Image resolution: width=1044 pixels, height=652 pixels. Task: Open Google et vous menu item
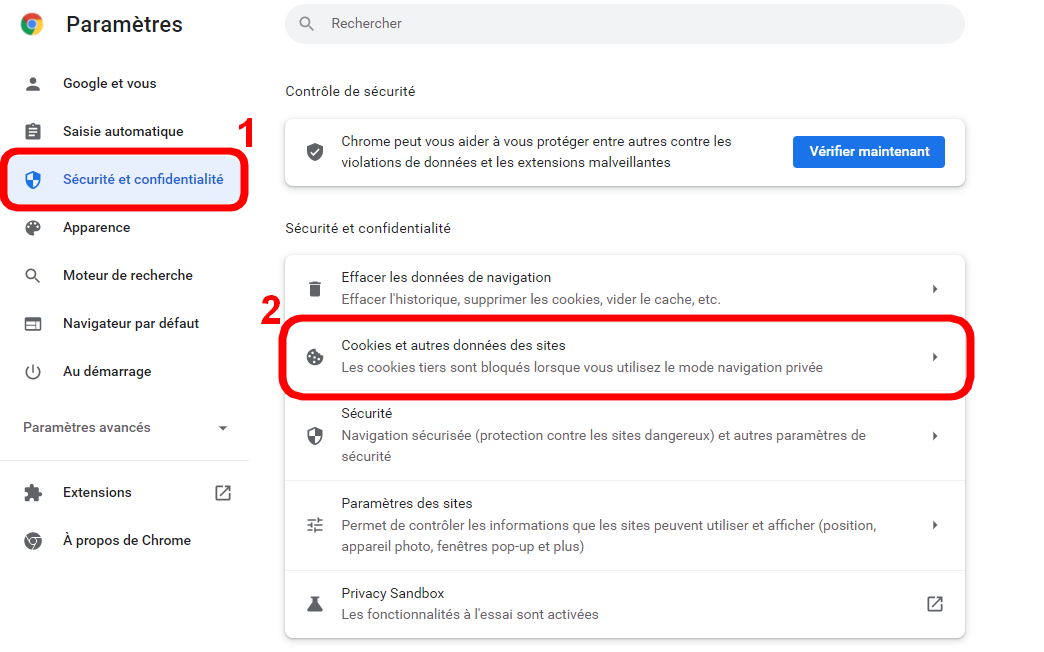109,84
